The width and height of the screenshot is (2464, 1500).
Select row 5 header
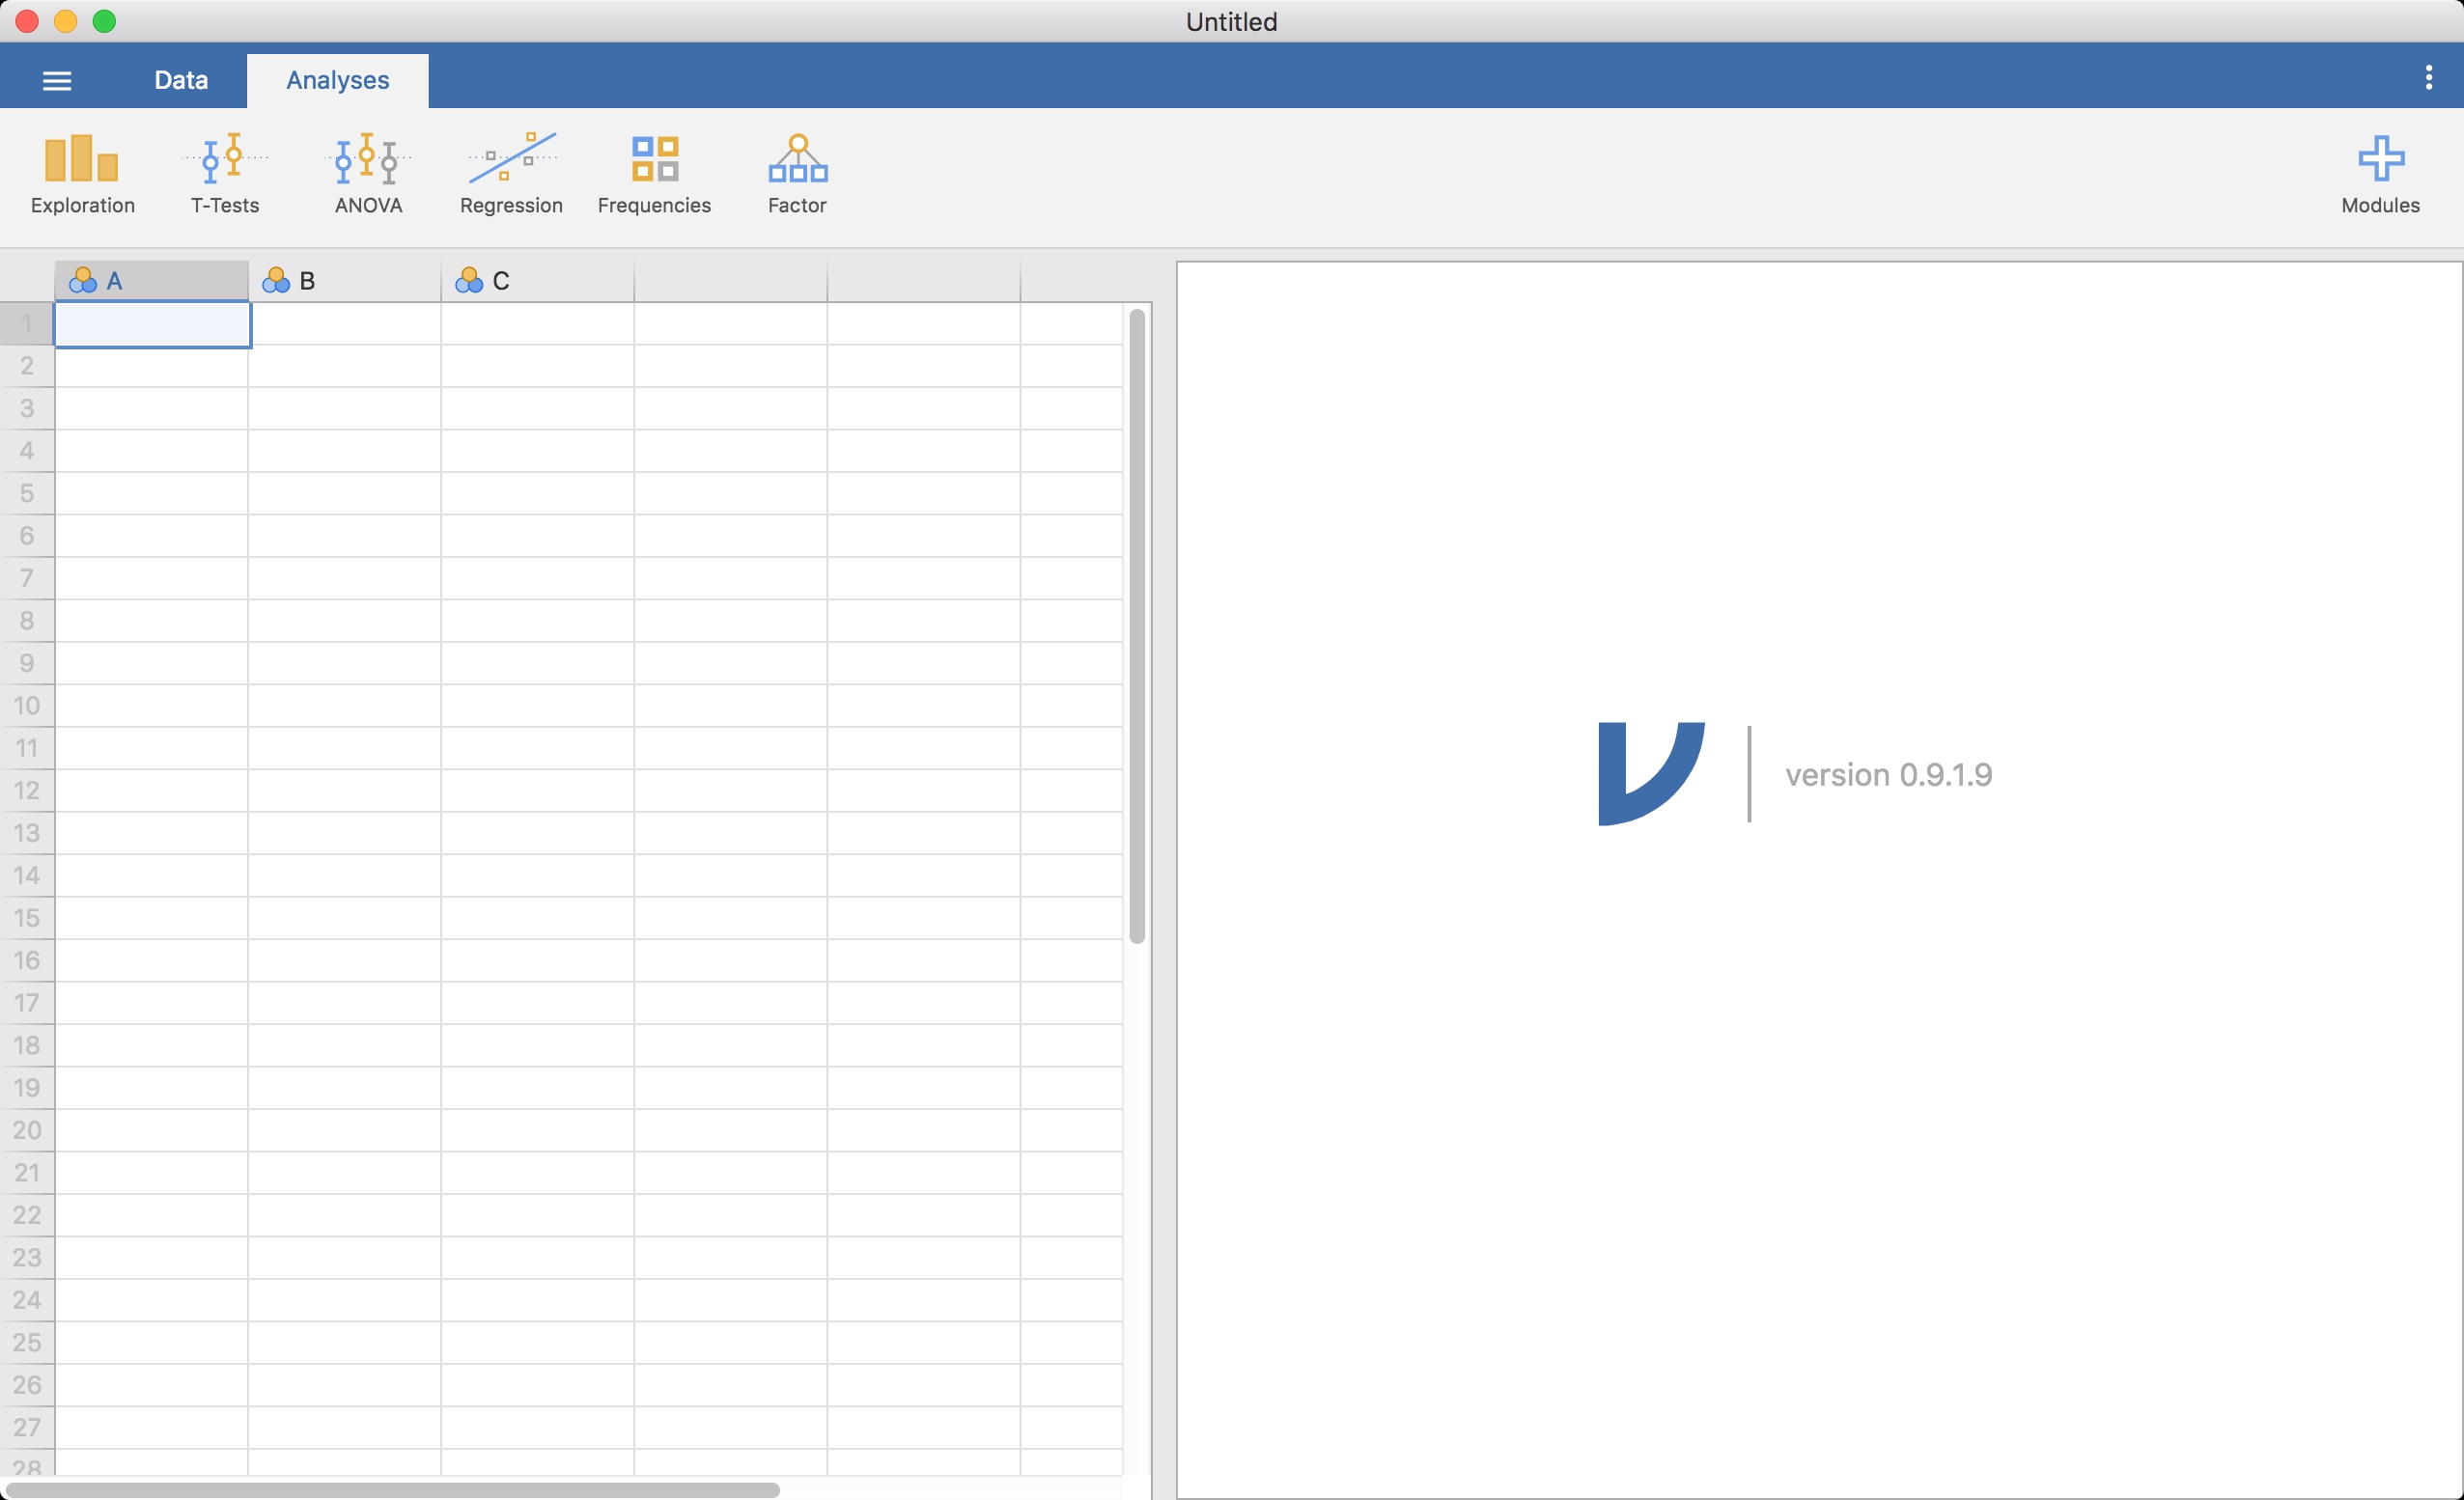[27, 493]
